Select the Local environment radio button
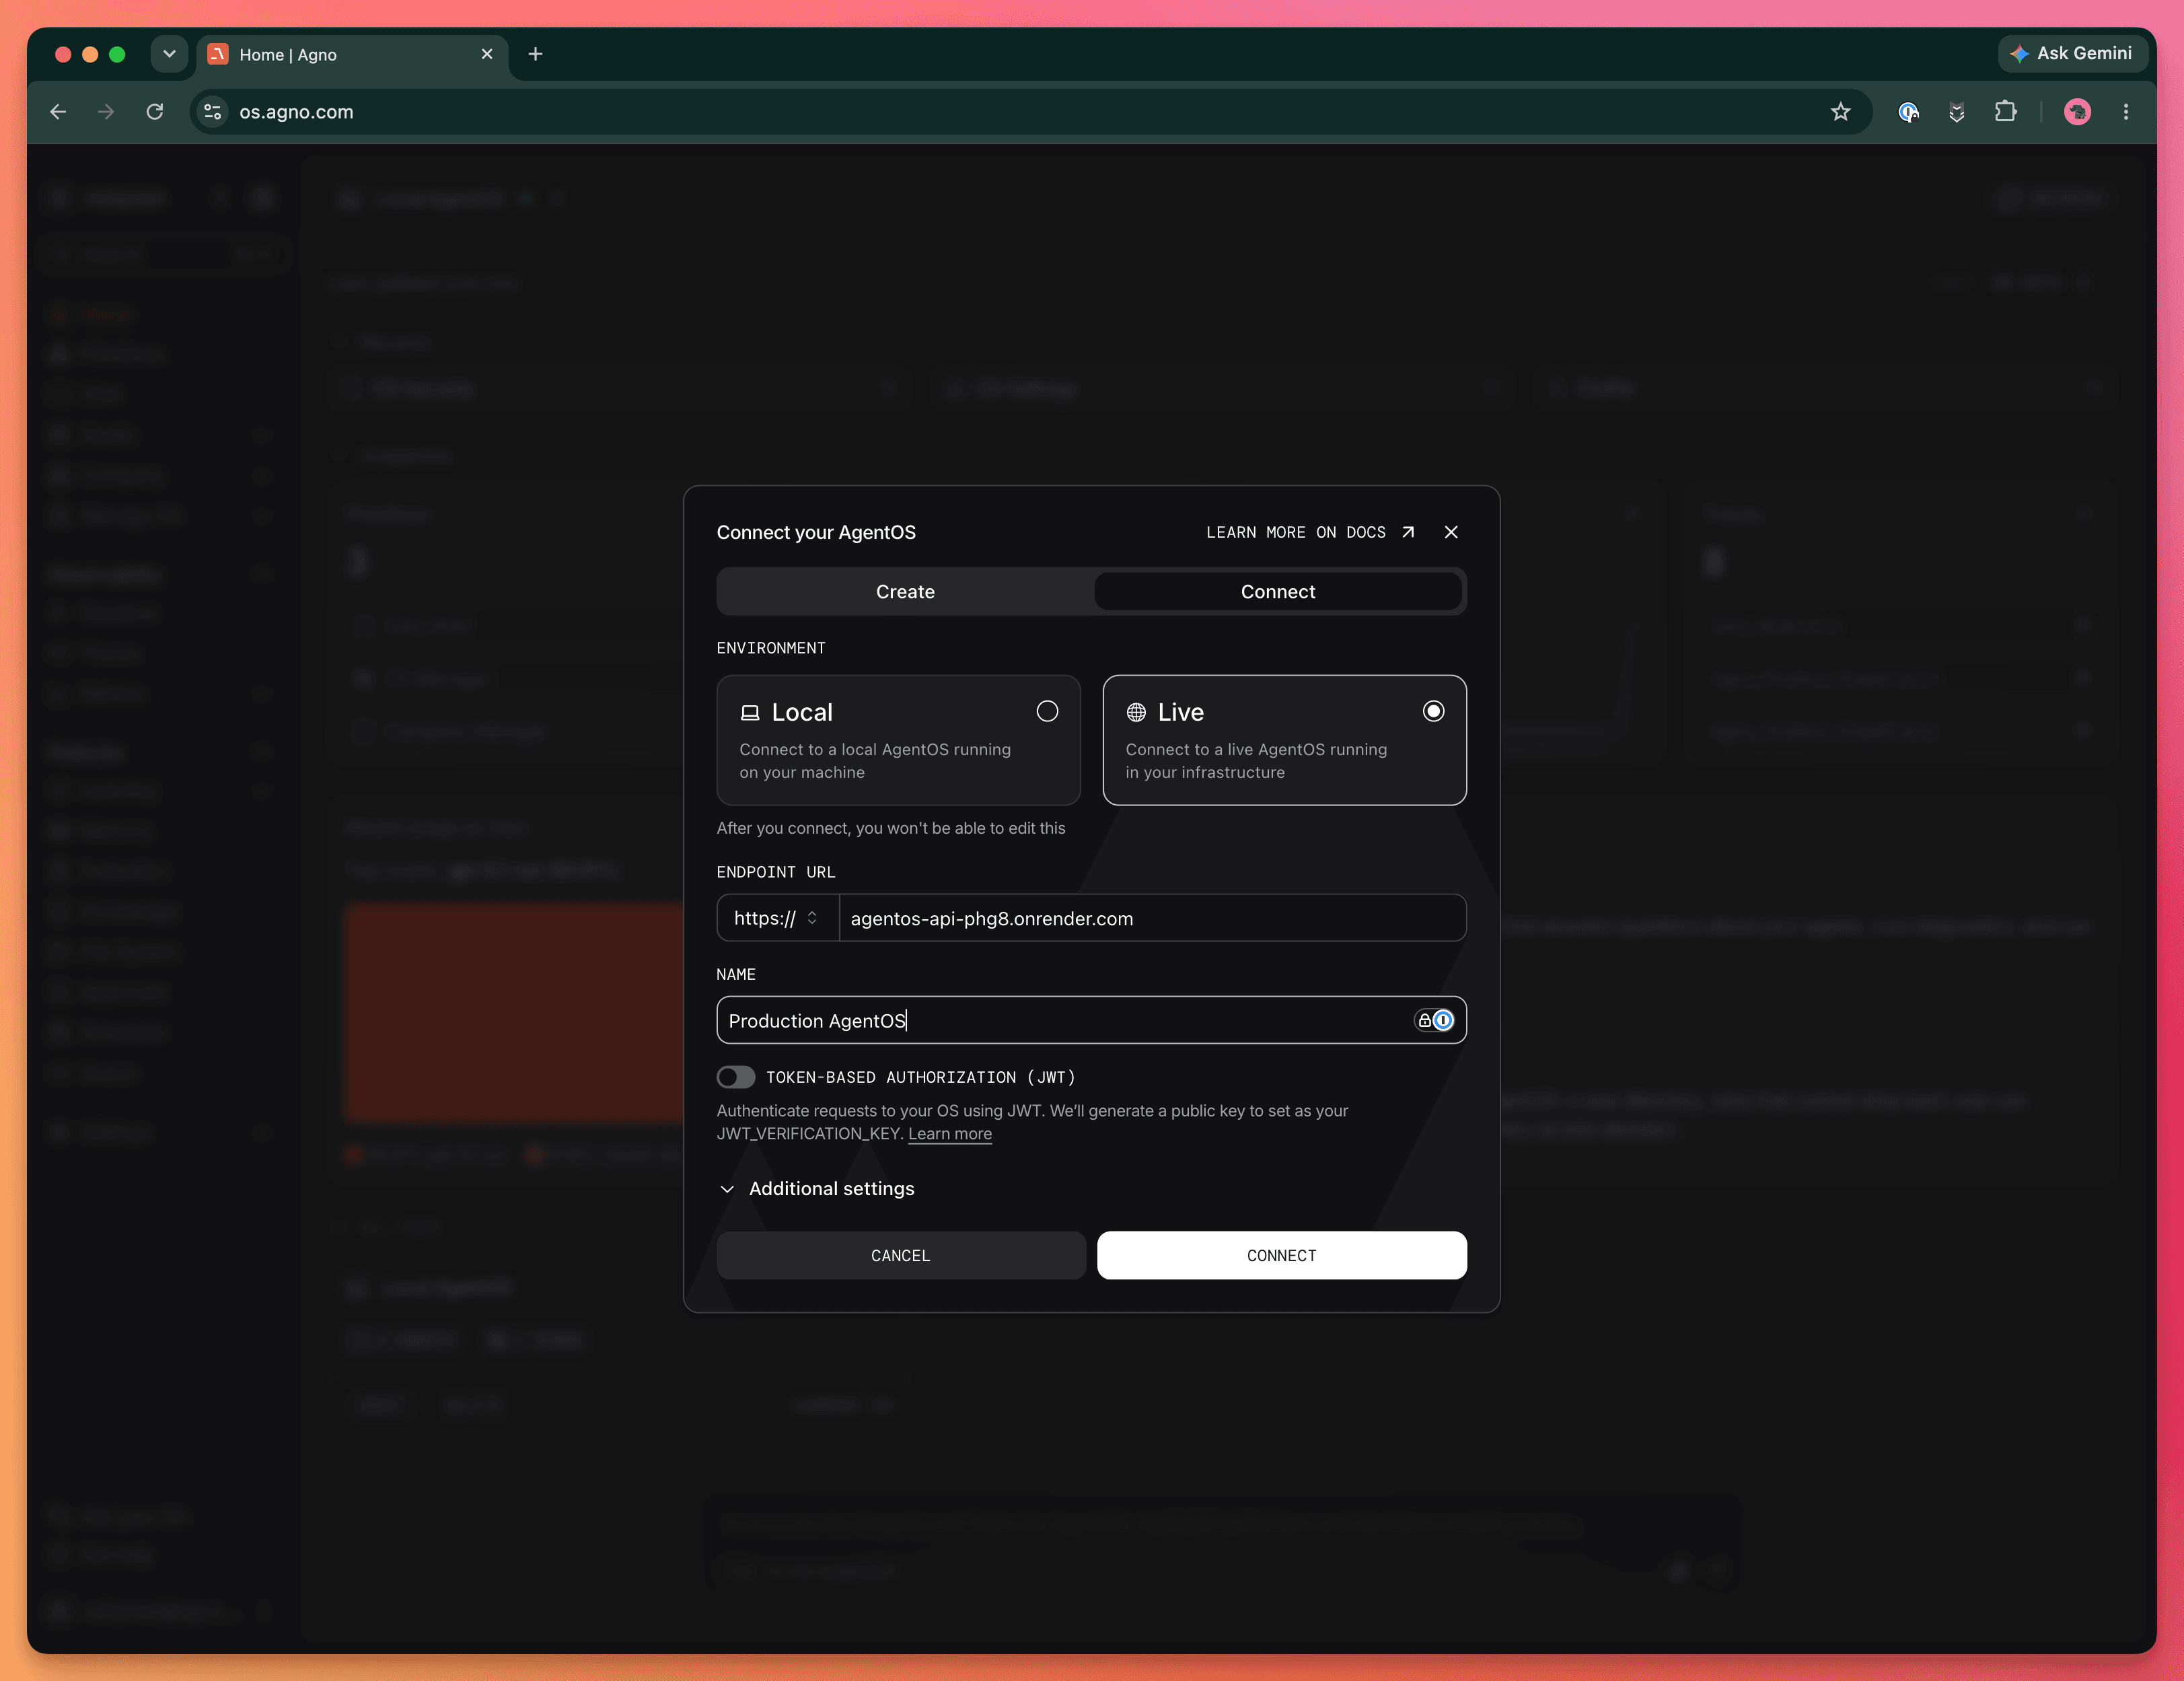This screenshot has width=2184, height=1681. [1047, 711]
